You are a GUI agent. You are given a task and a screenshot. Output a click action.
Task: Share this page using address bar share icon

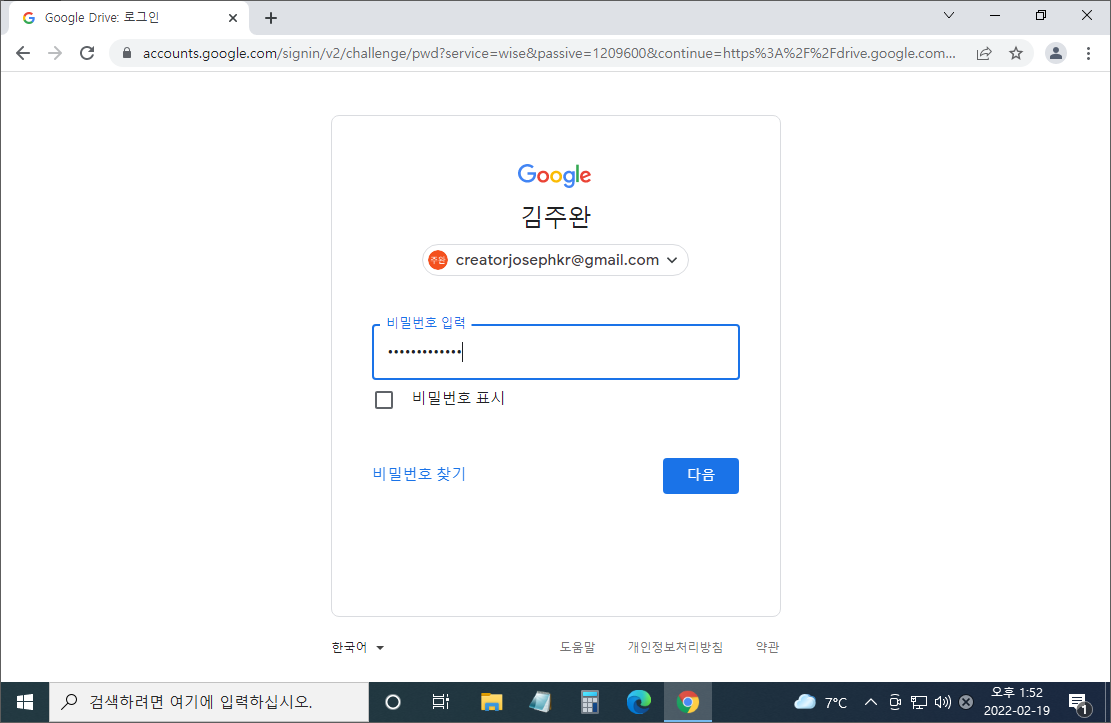point(983,53)
